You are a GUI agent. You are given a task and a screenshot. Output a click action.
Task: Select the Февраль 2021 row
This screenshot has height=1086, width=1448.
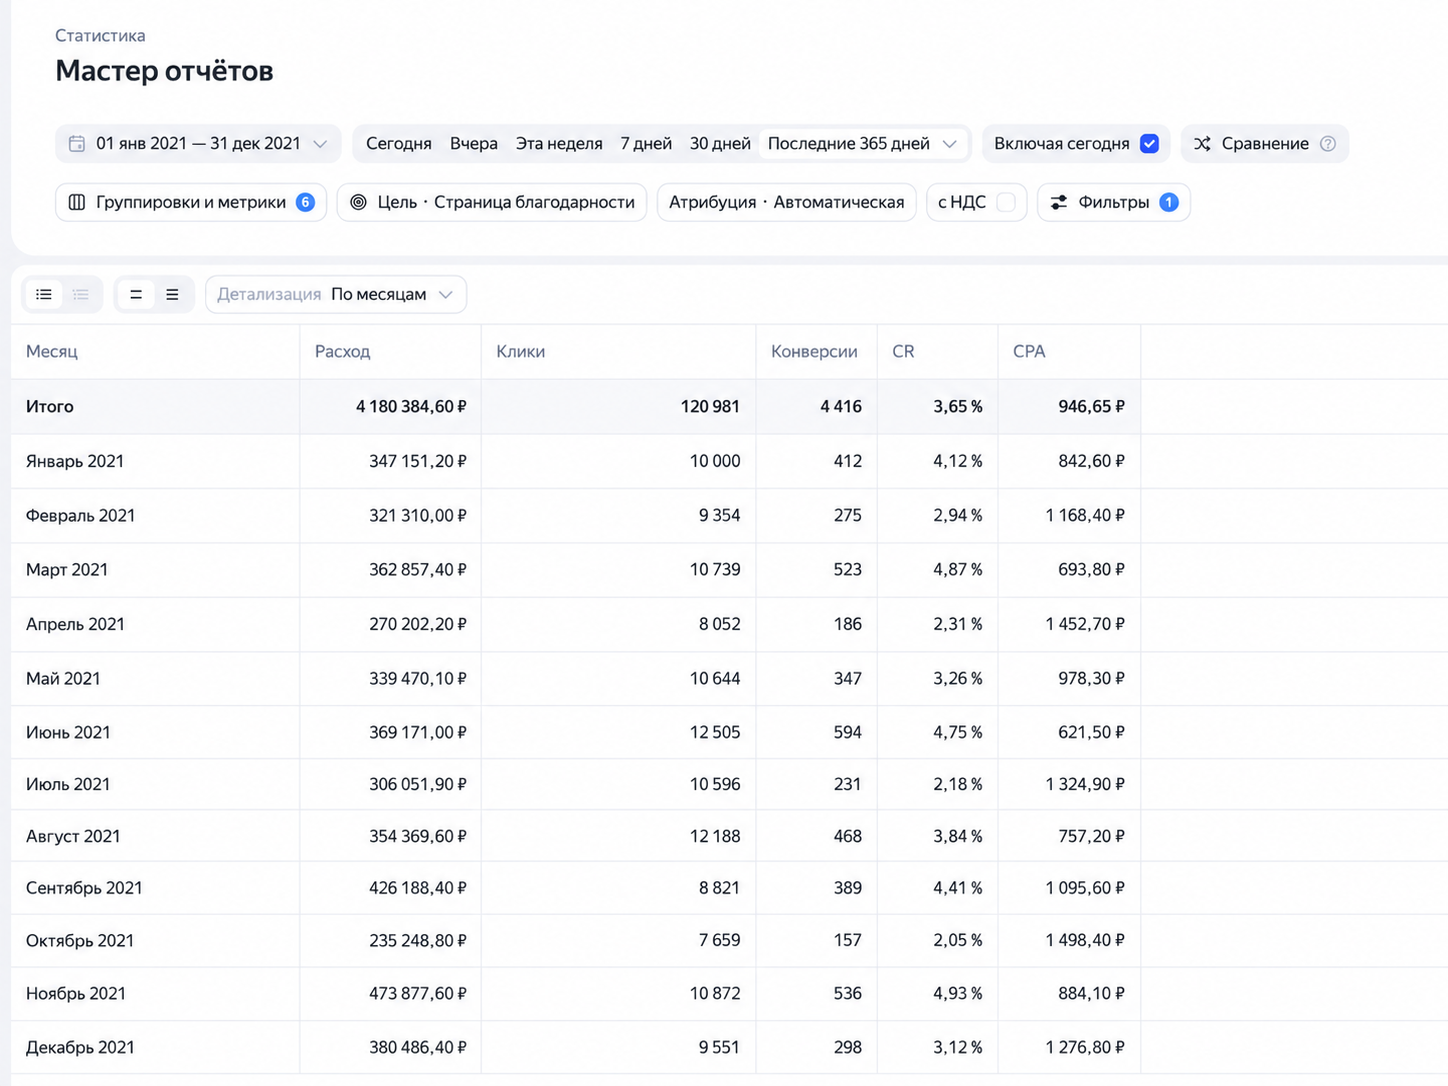click(x=575, y=516)
